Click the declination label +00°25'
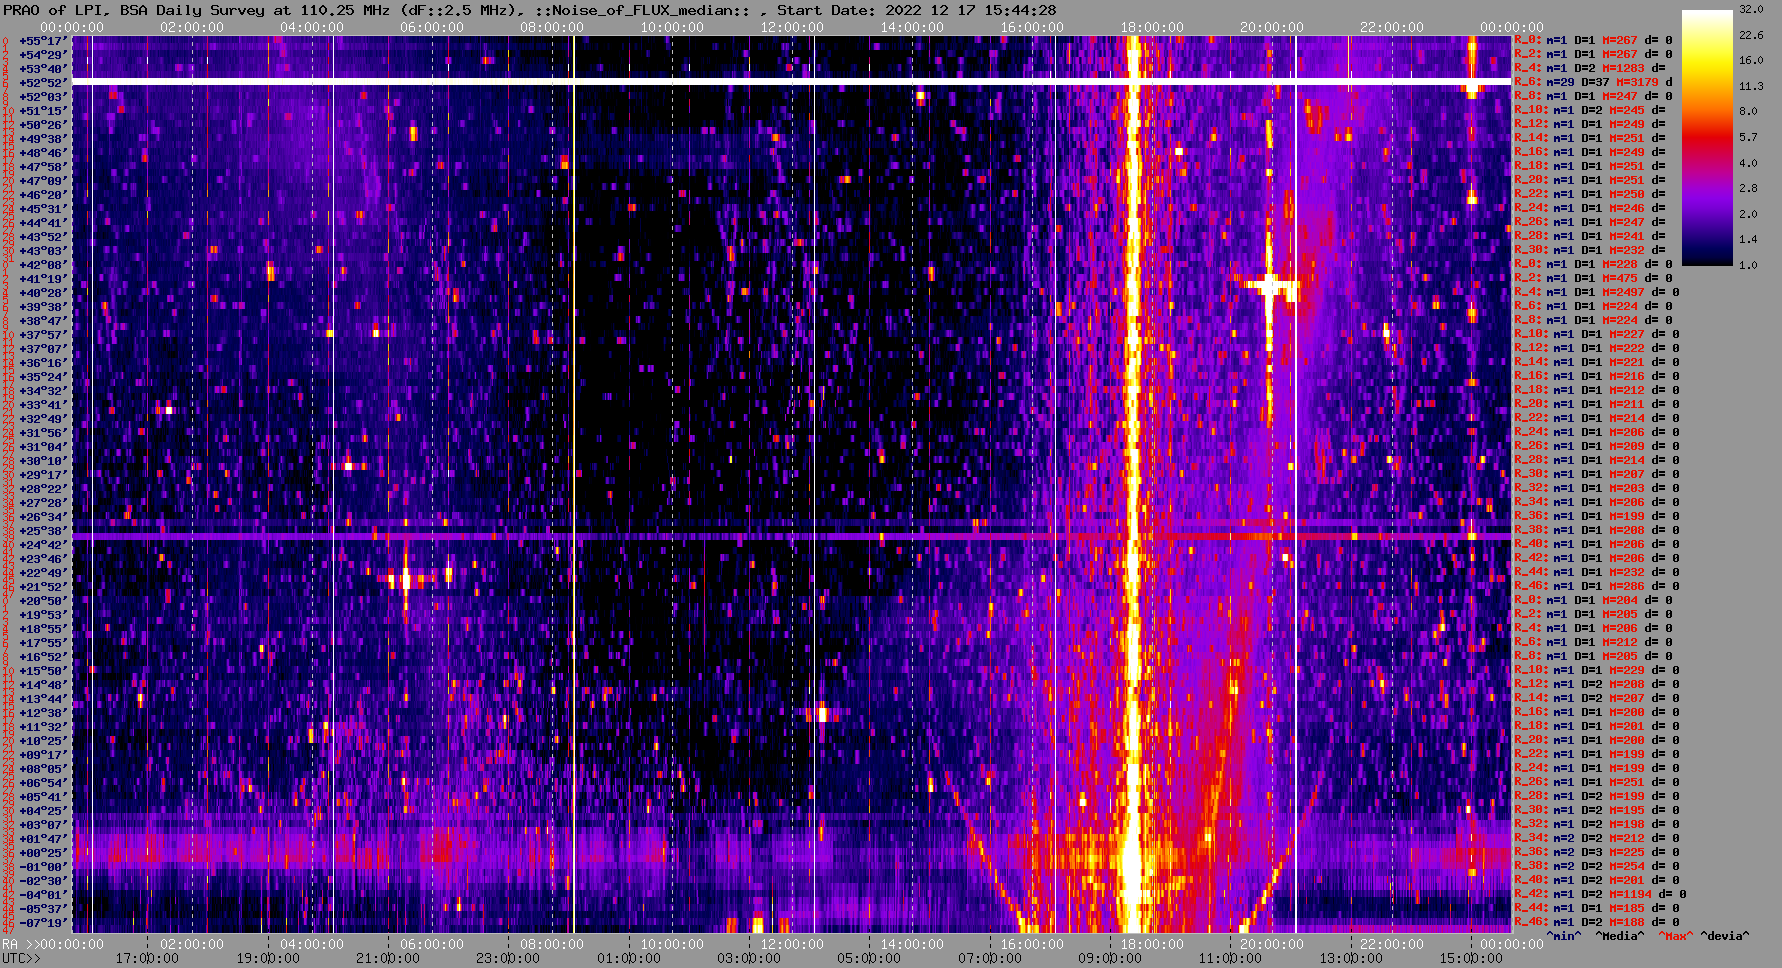The height and width of the screenshot is (968, 1782). coord(43,852)
